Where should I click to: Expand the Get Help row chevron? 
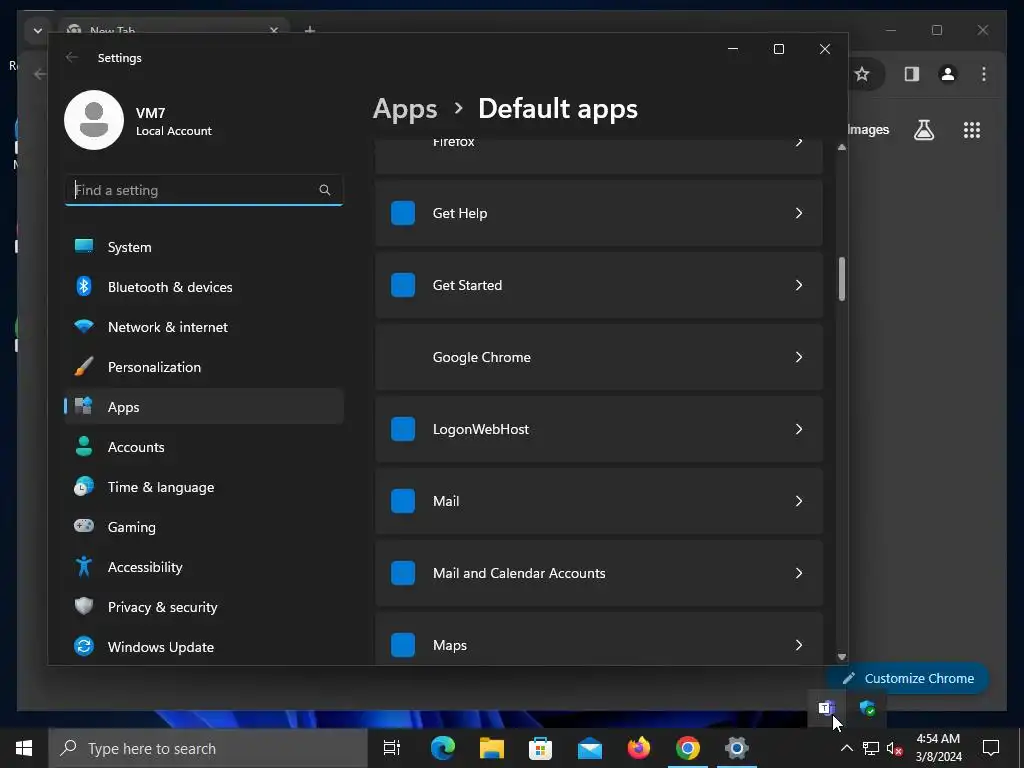click(799, 213)
